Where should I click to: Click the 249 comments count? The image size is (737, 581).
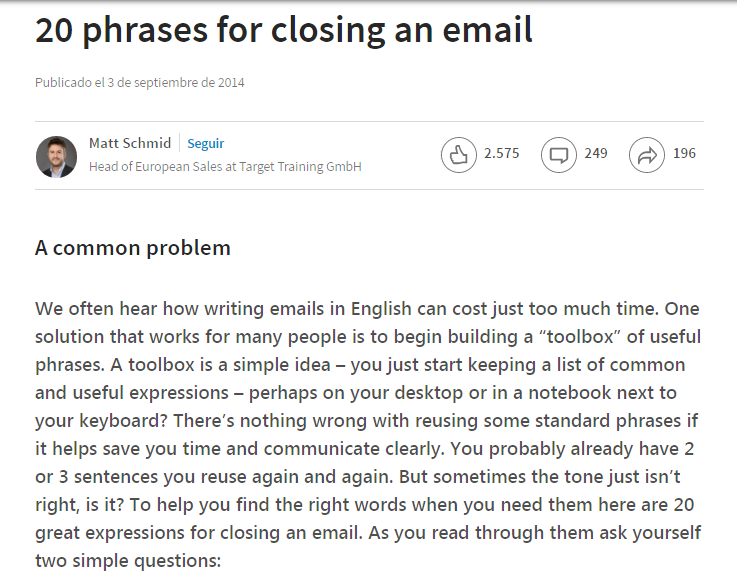pos(596,154)
